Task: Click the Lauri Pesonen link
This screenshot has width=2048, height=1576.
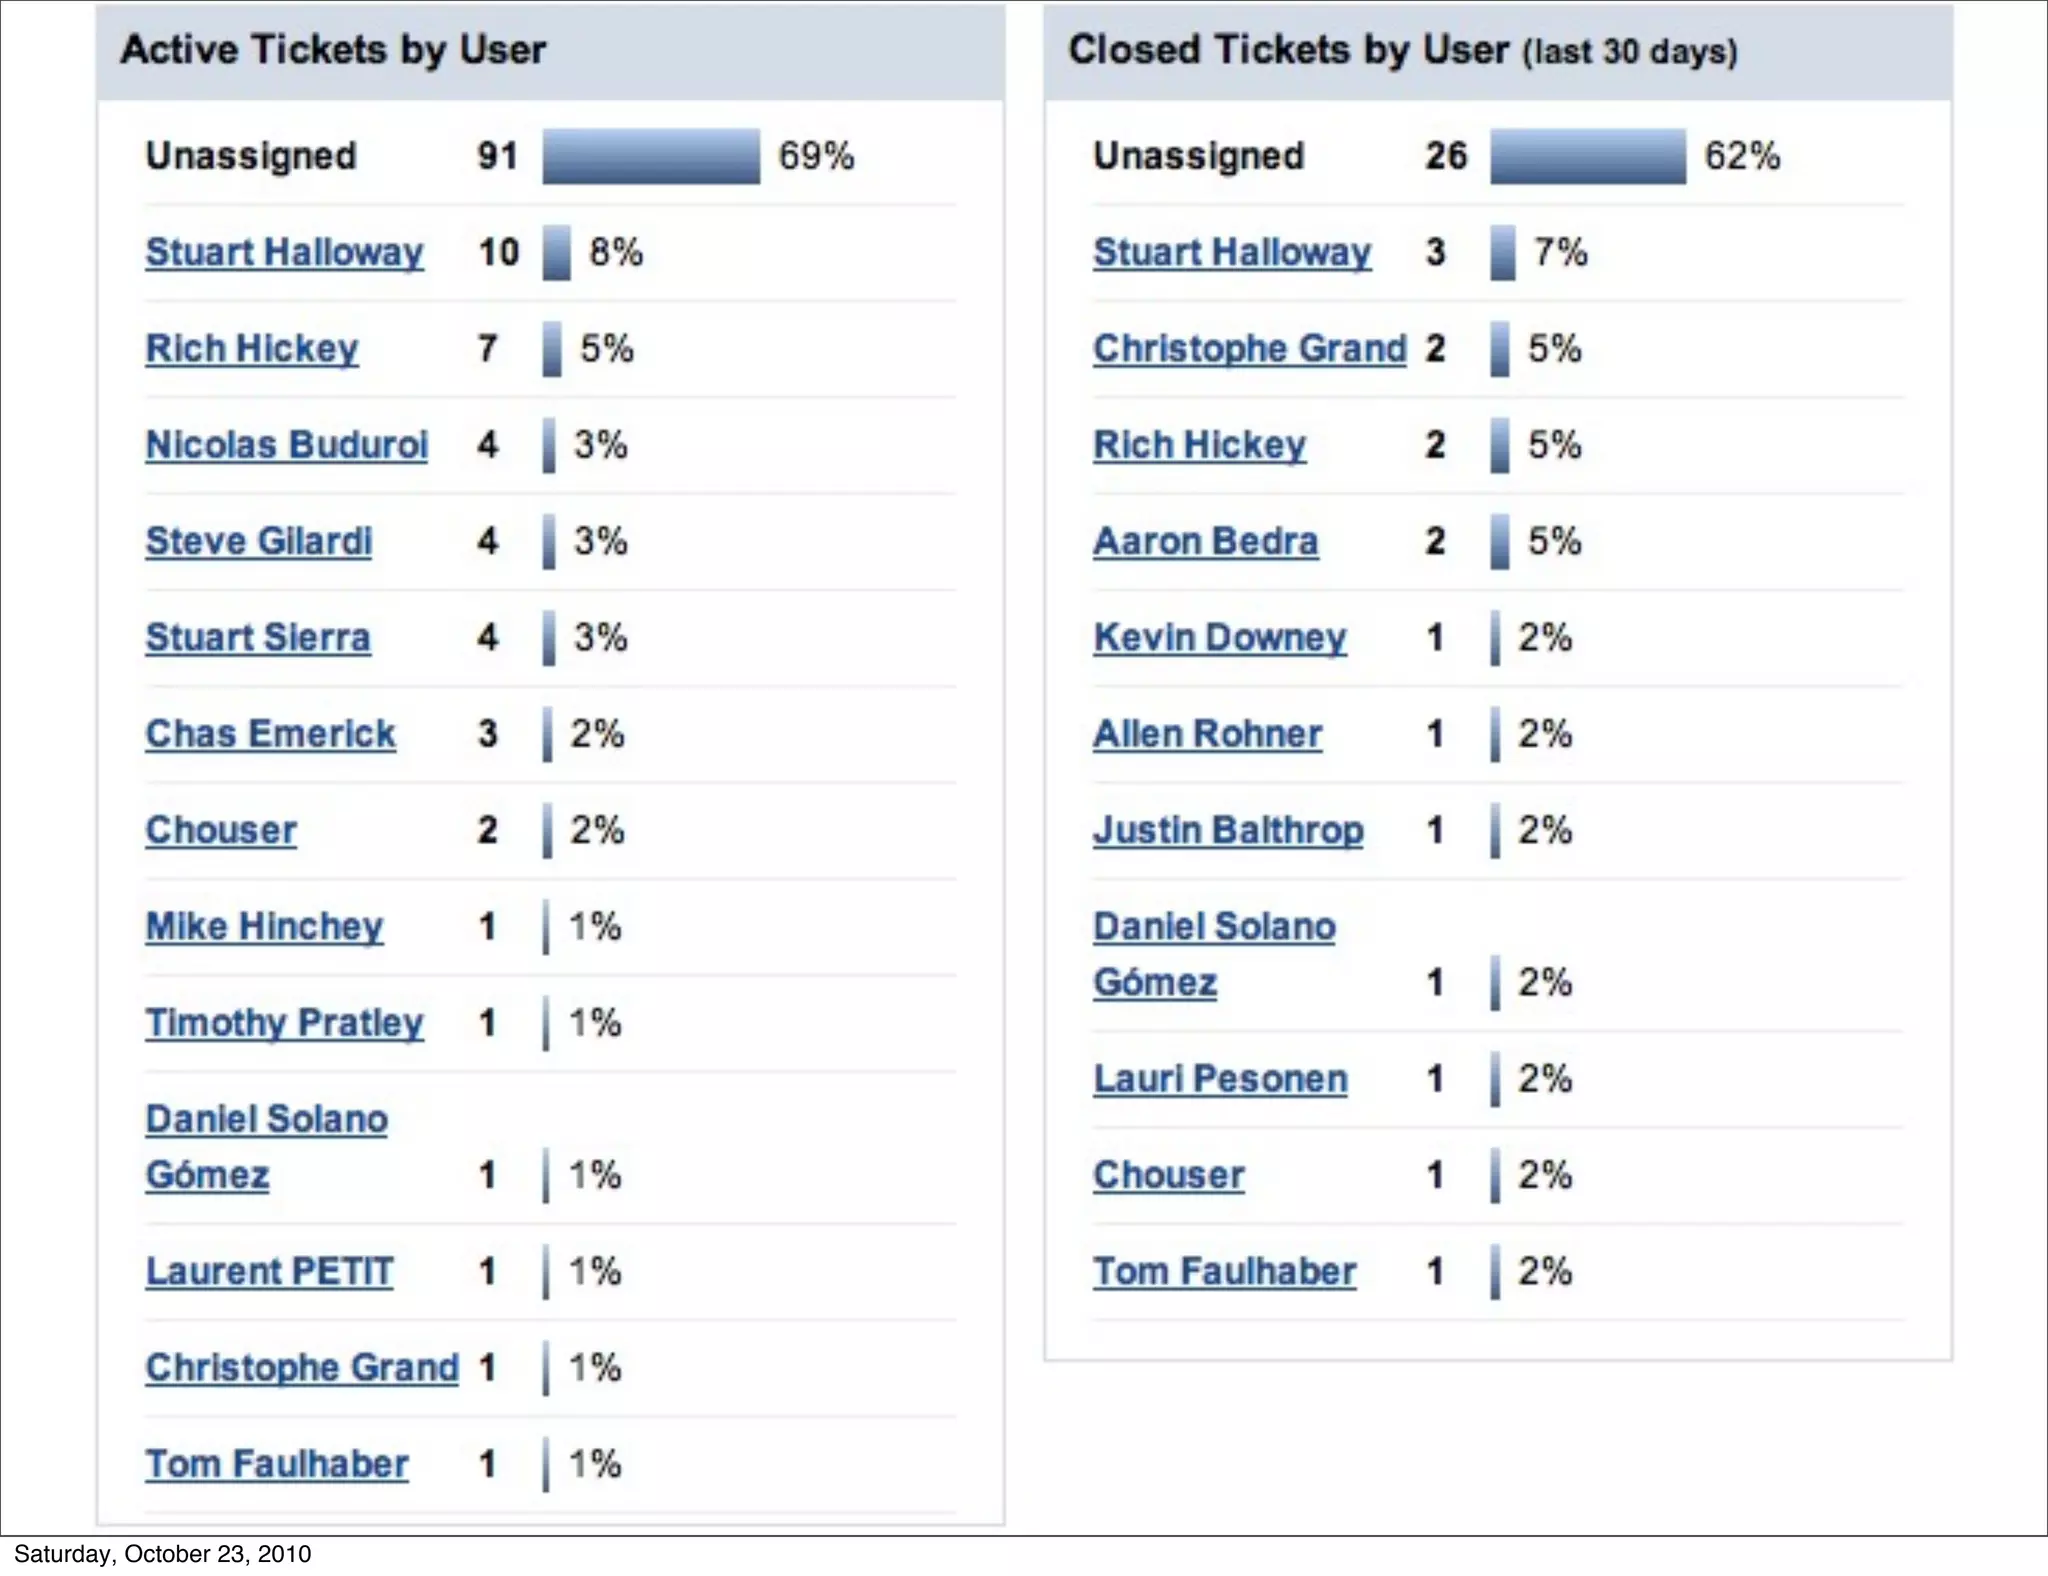Action: pyautogui.click(x=1220, y=1078)
